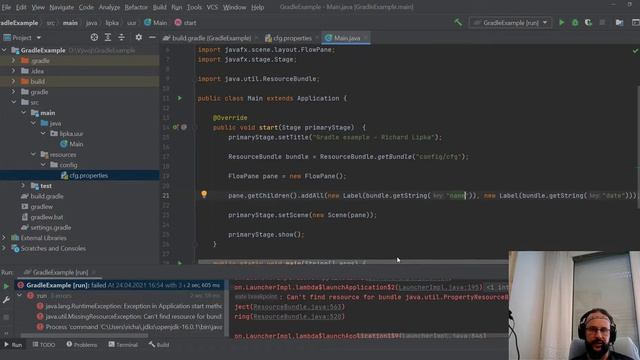
Task: Collapse the resources folder
Action: click(x=33, y=154)
